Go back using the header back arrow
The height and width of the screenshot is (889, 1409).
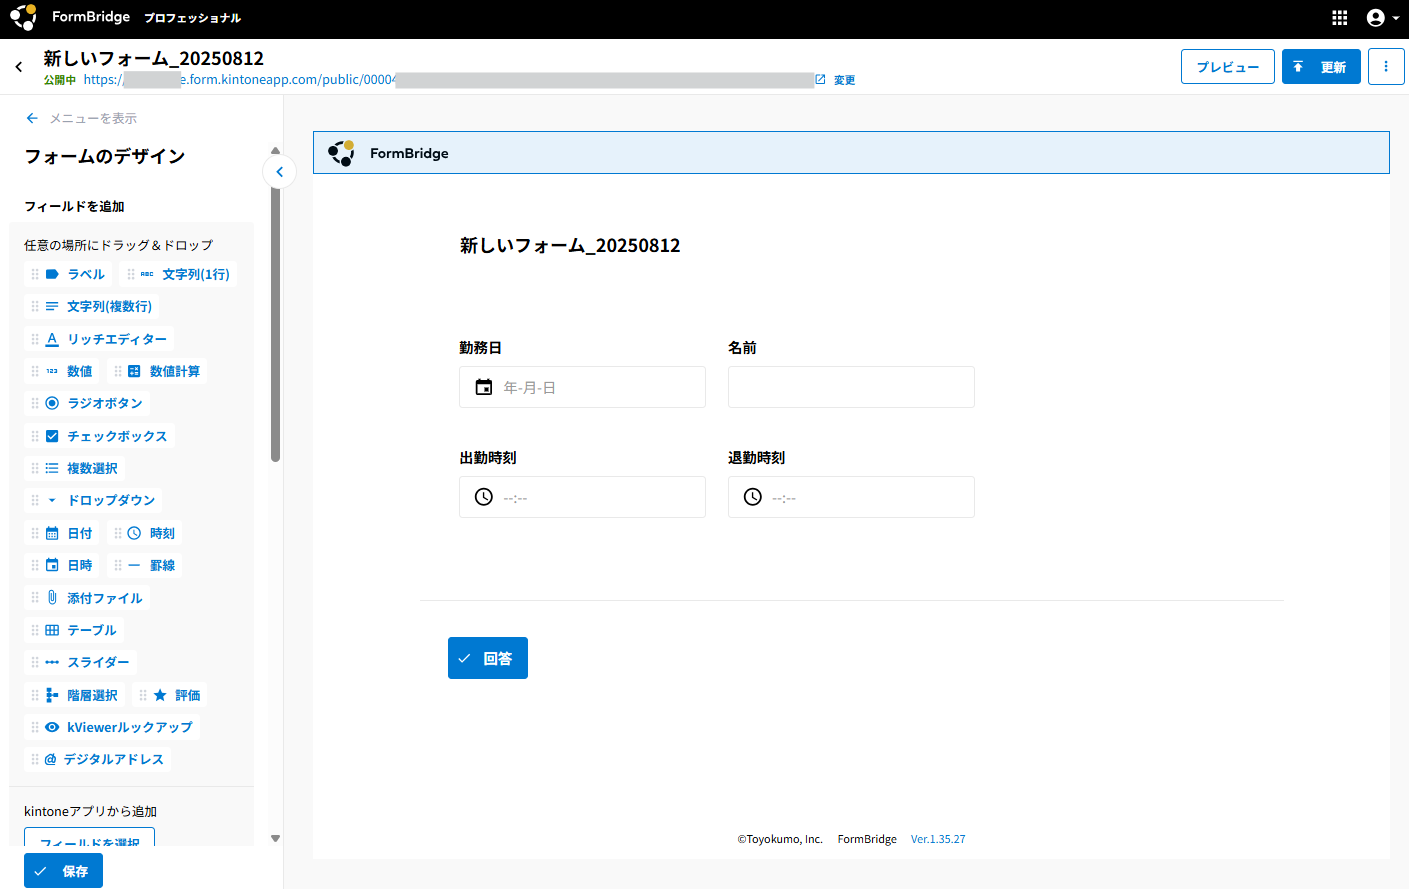pyautogui.click(x=19, y=67)
